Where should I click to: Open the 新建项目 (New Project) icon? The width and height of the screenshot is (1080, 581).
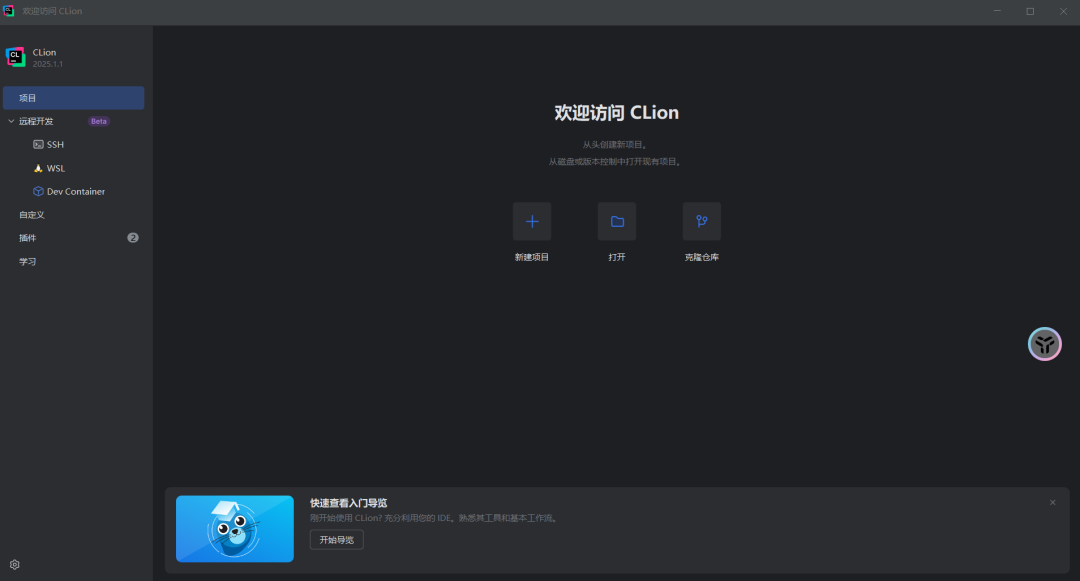pyautogui.click(x=532, y=221)
